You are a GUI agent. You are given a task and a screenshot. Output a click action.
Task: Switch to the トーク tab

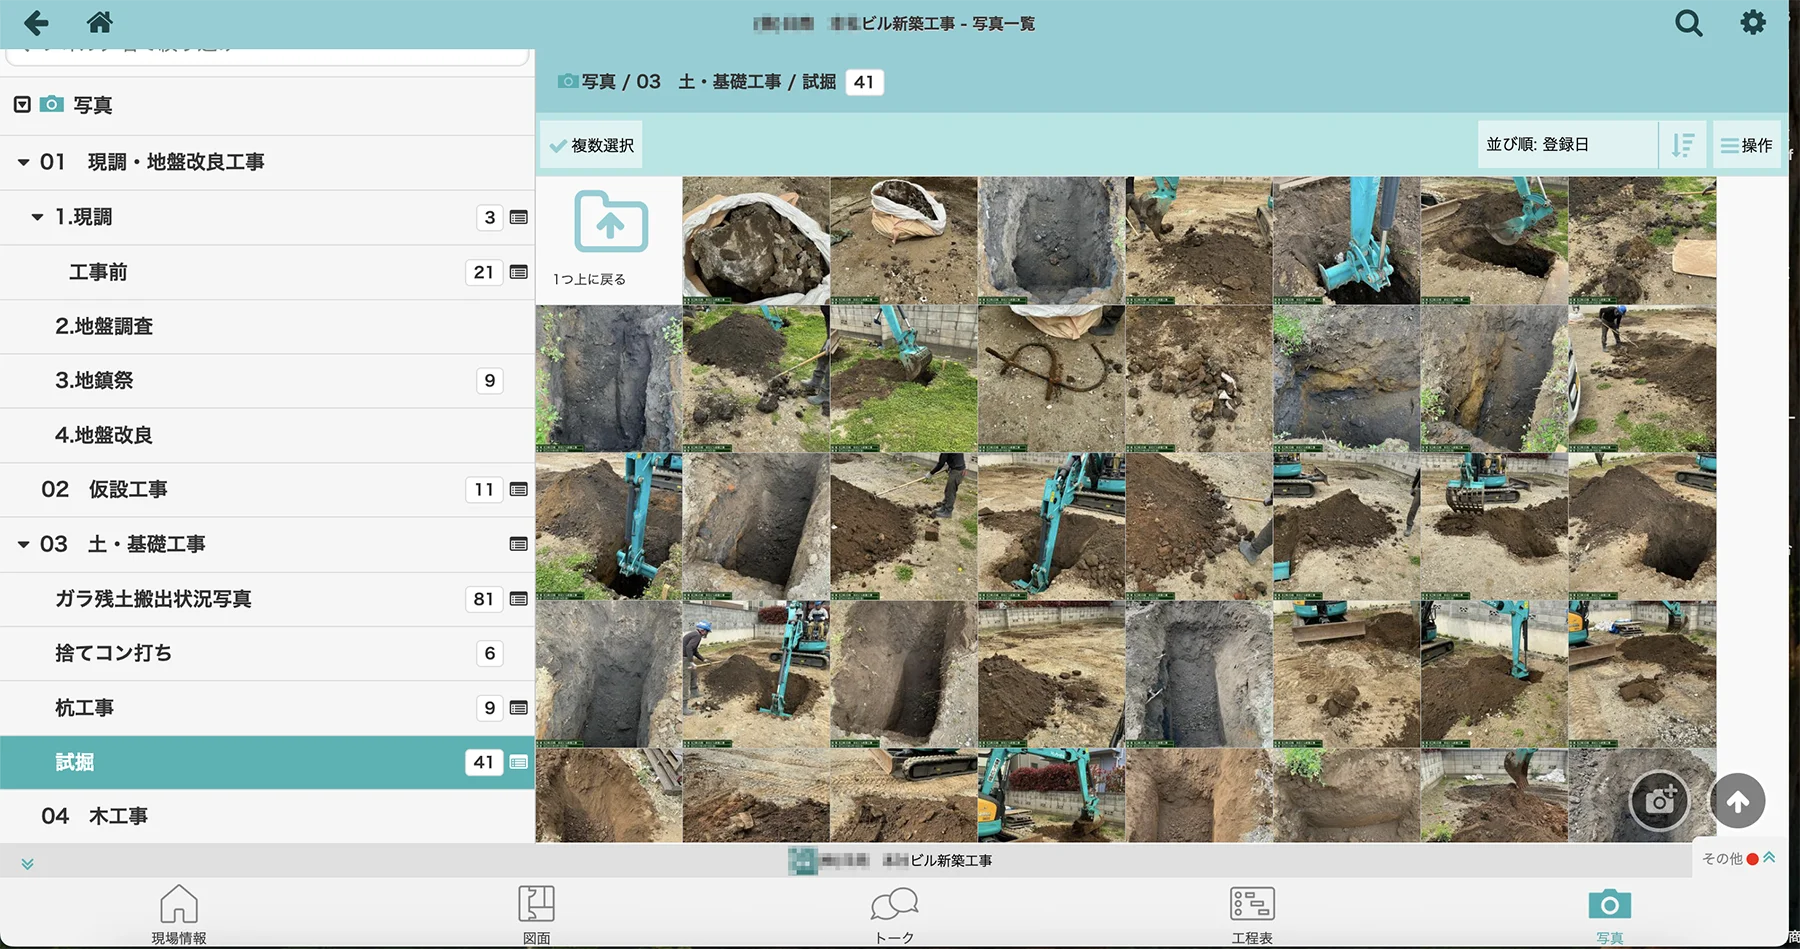[894, 913]
